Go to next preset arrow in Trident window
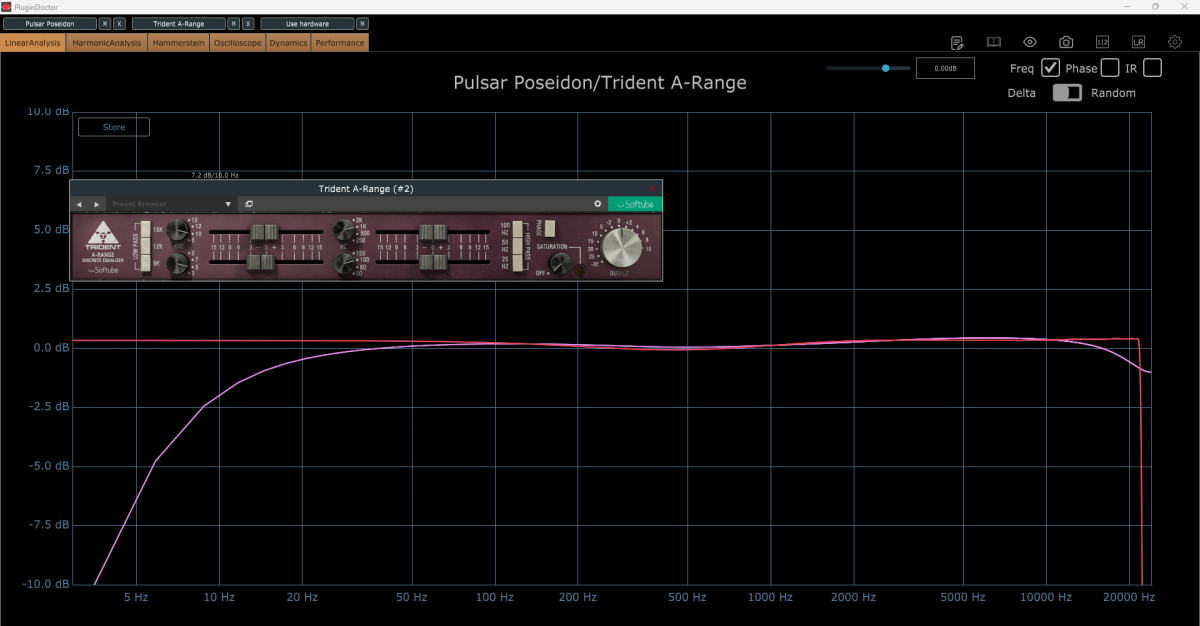1200x626 pixels. 96,204
